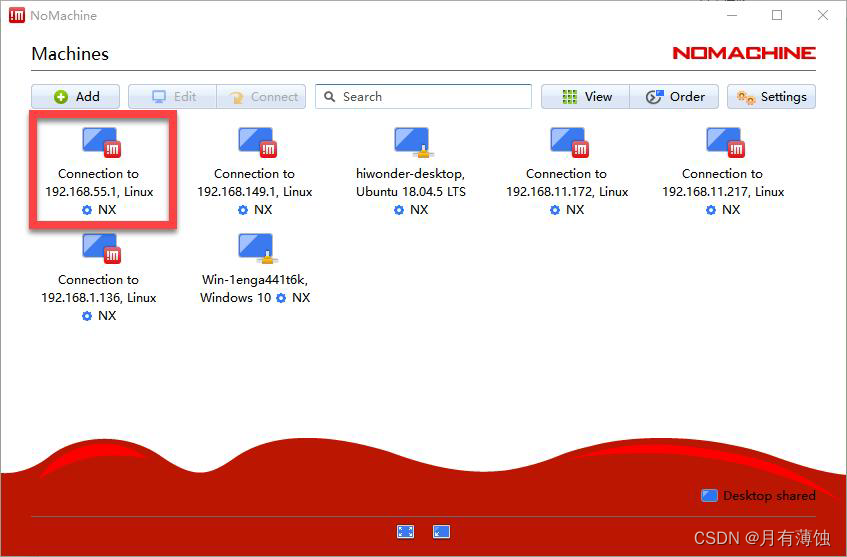Image resolution: width=847 pixels, height=557 pixels.
Task: Click label 'Connection to 192.168.1.136, Linux'
Action: click(99, 288)
